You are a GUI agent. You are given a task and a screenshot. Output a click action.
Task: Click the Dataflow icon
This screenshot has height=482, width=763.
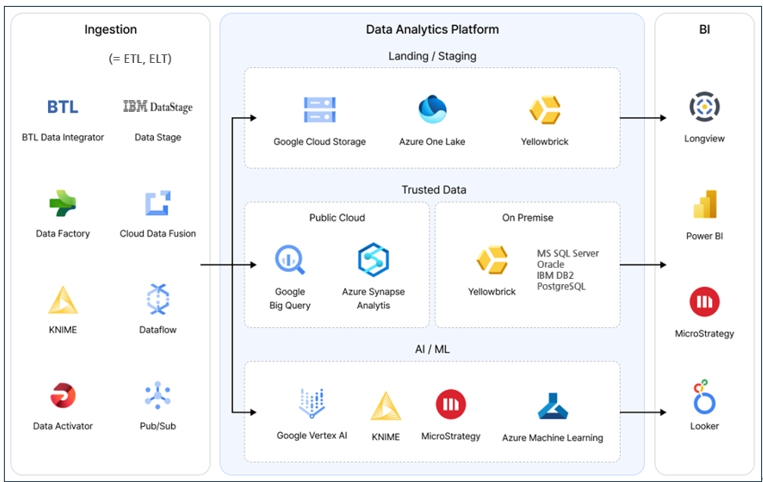158,299
